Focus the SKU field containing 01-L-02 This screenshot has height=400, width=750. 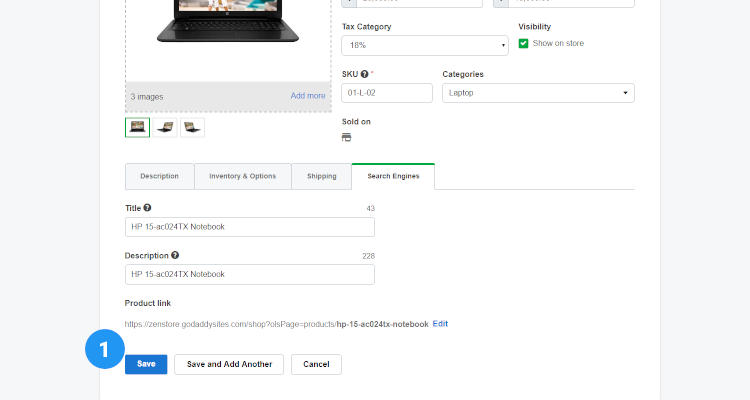[x=387, y=93]
